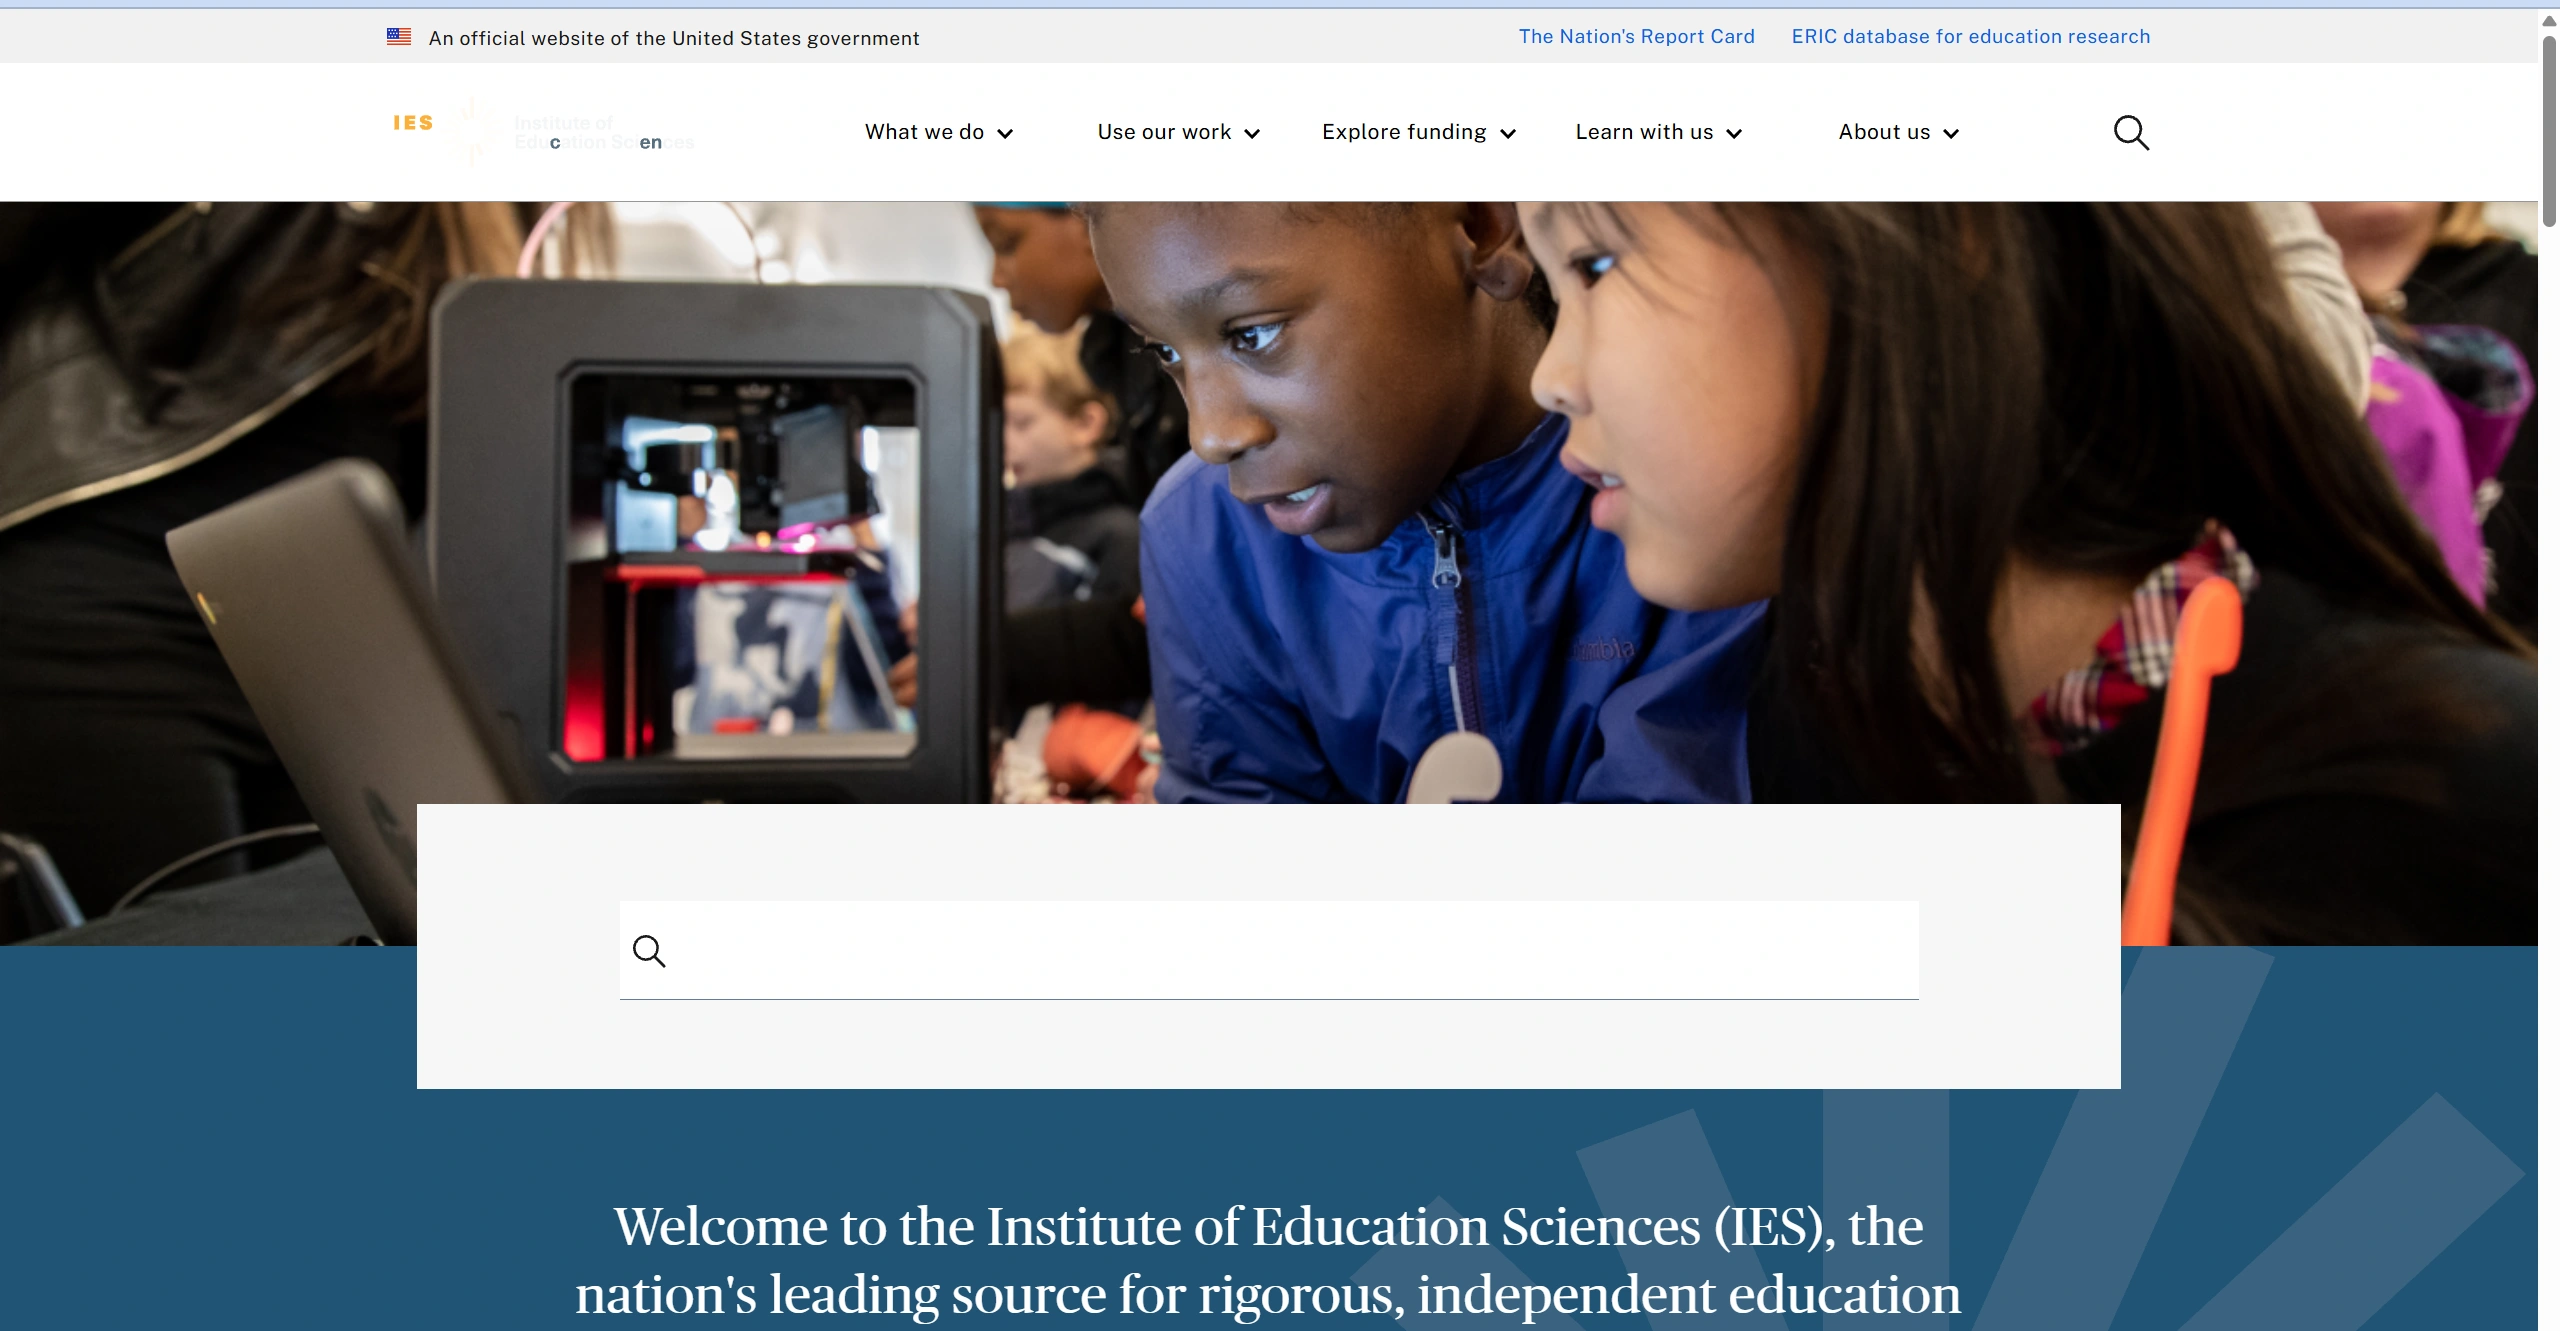This screenshot has width=2560, height=1331.
Task: Click the chevron beside Learn with us
Action: click(1735, 134)
